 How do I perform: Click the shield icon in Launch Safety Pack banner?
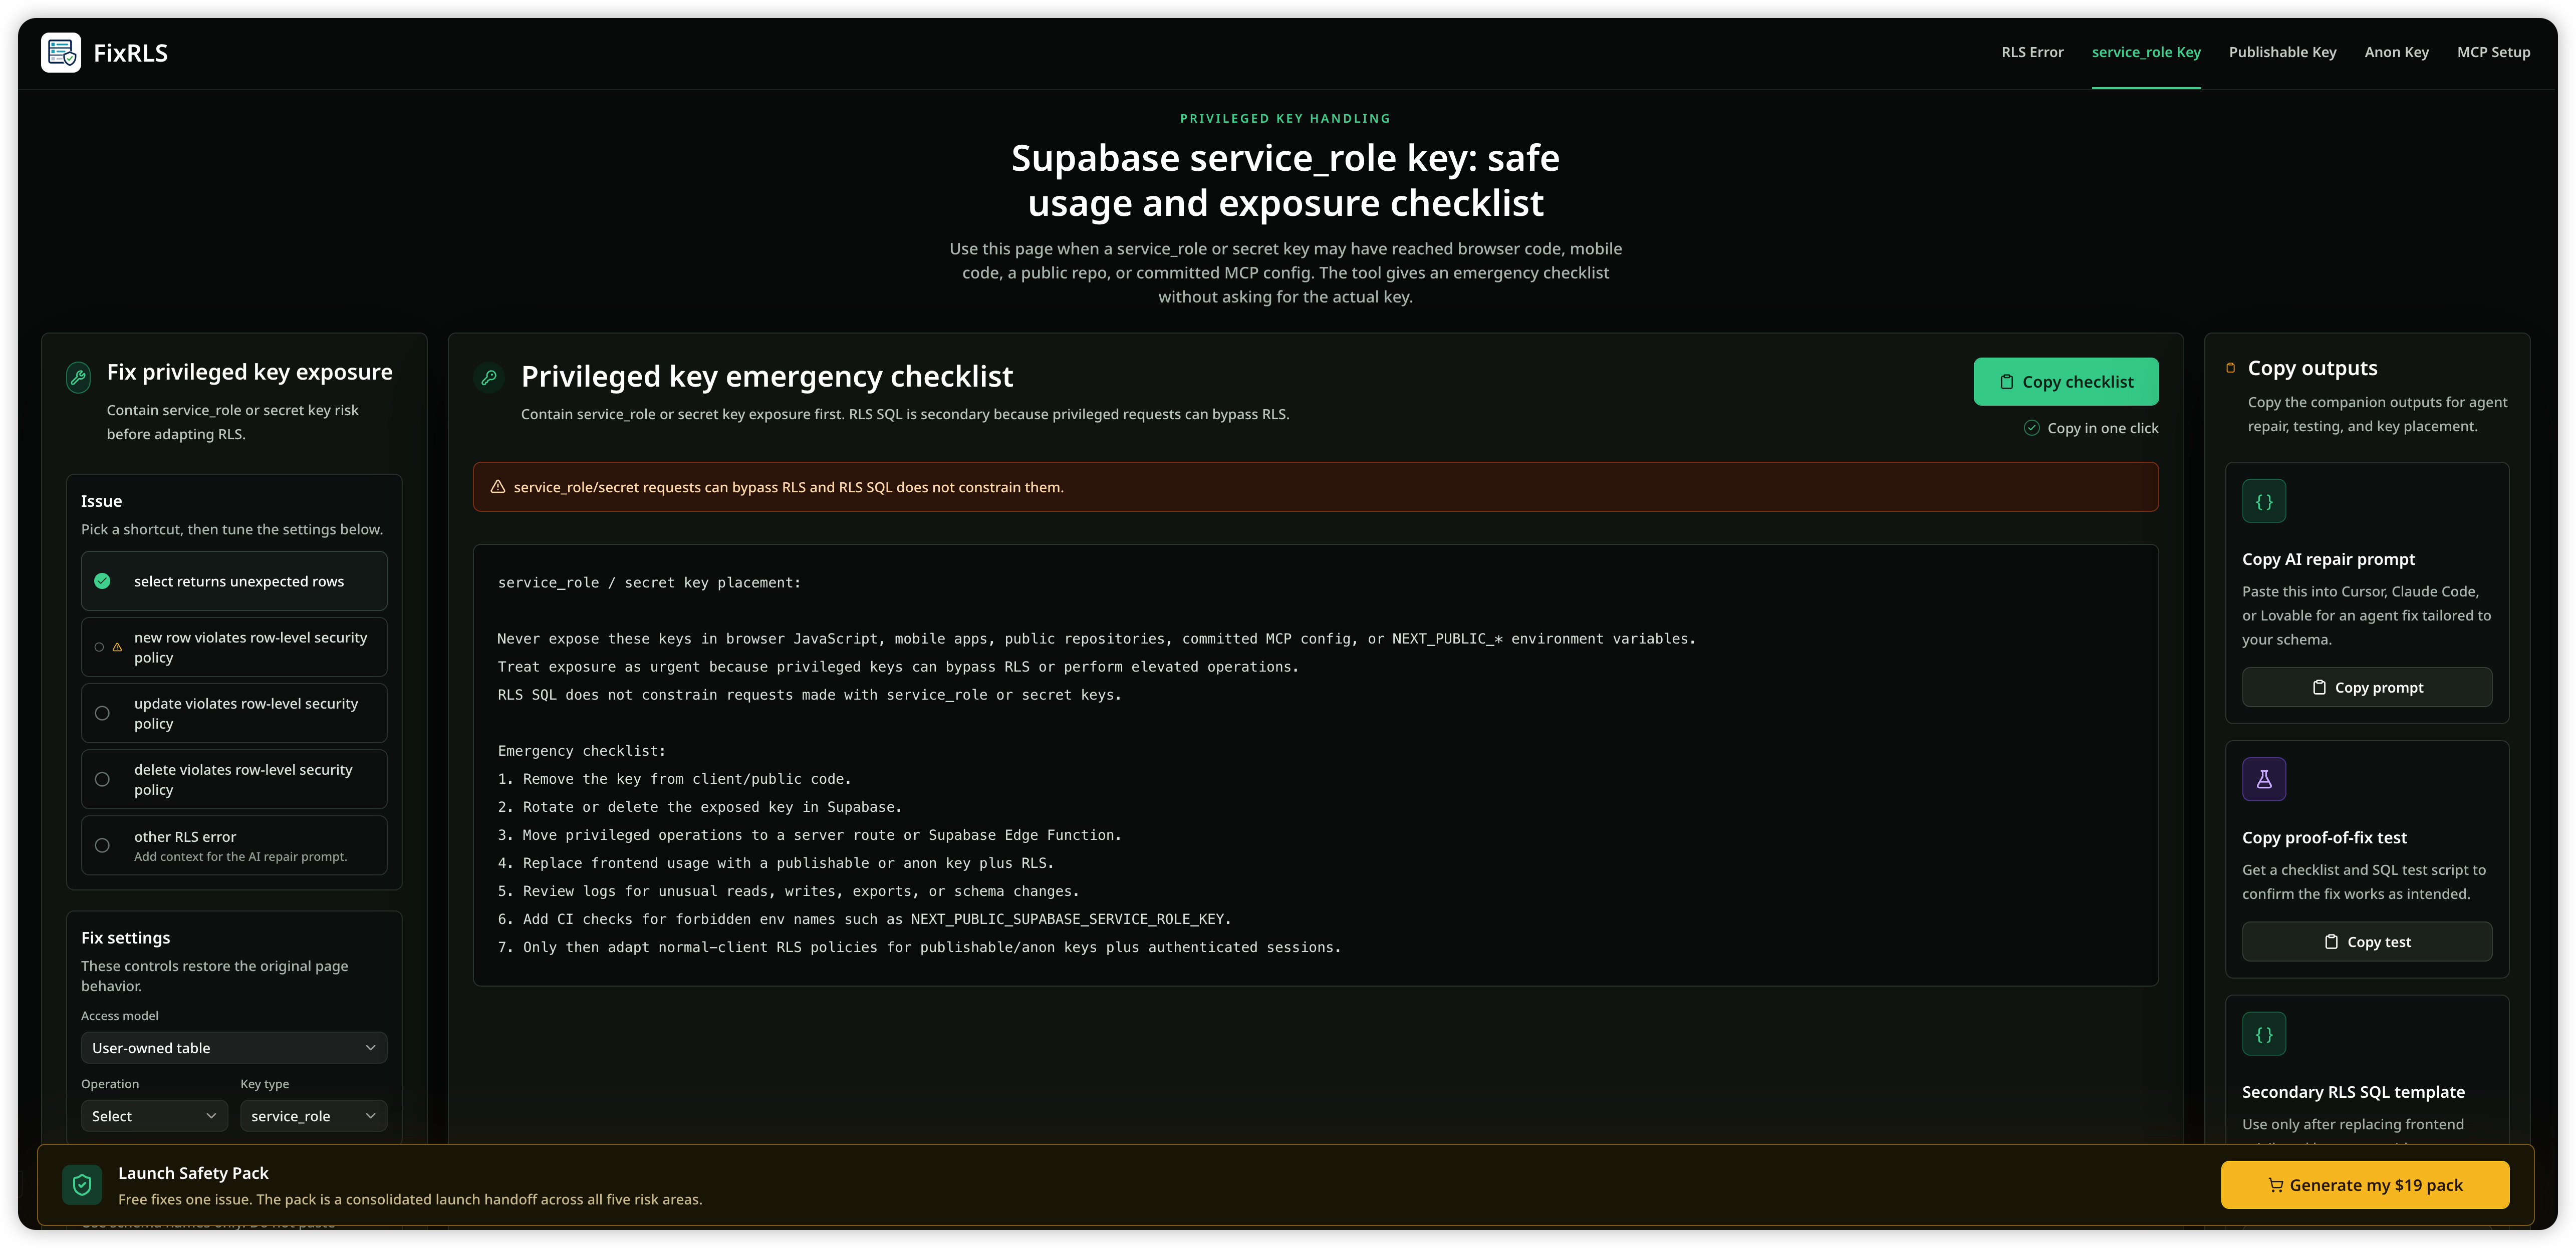pos(82,1185)
